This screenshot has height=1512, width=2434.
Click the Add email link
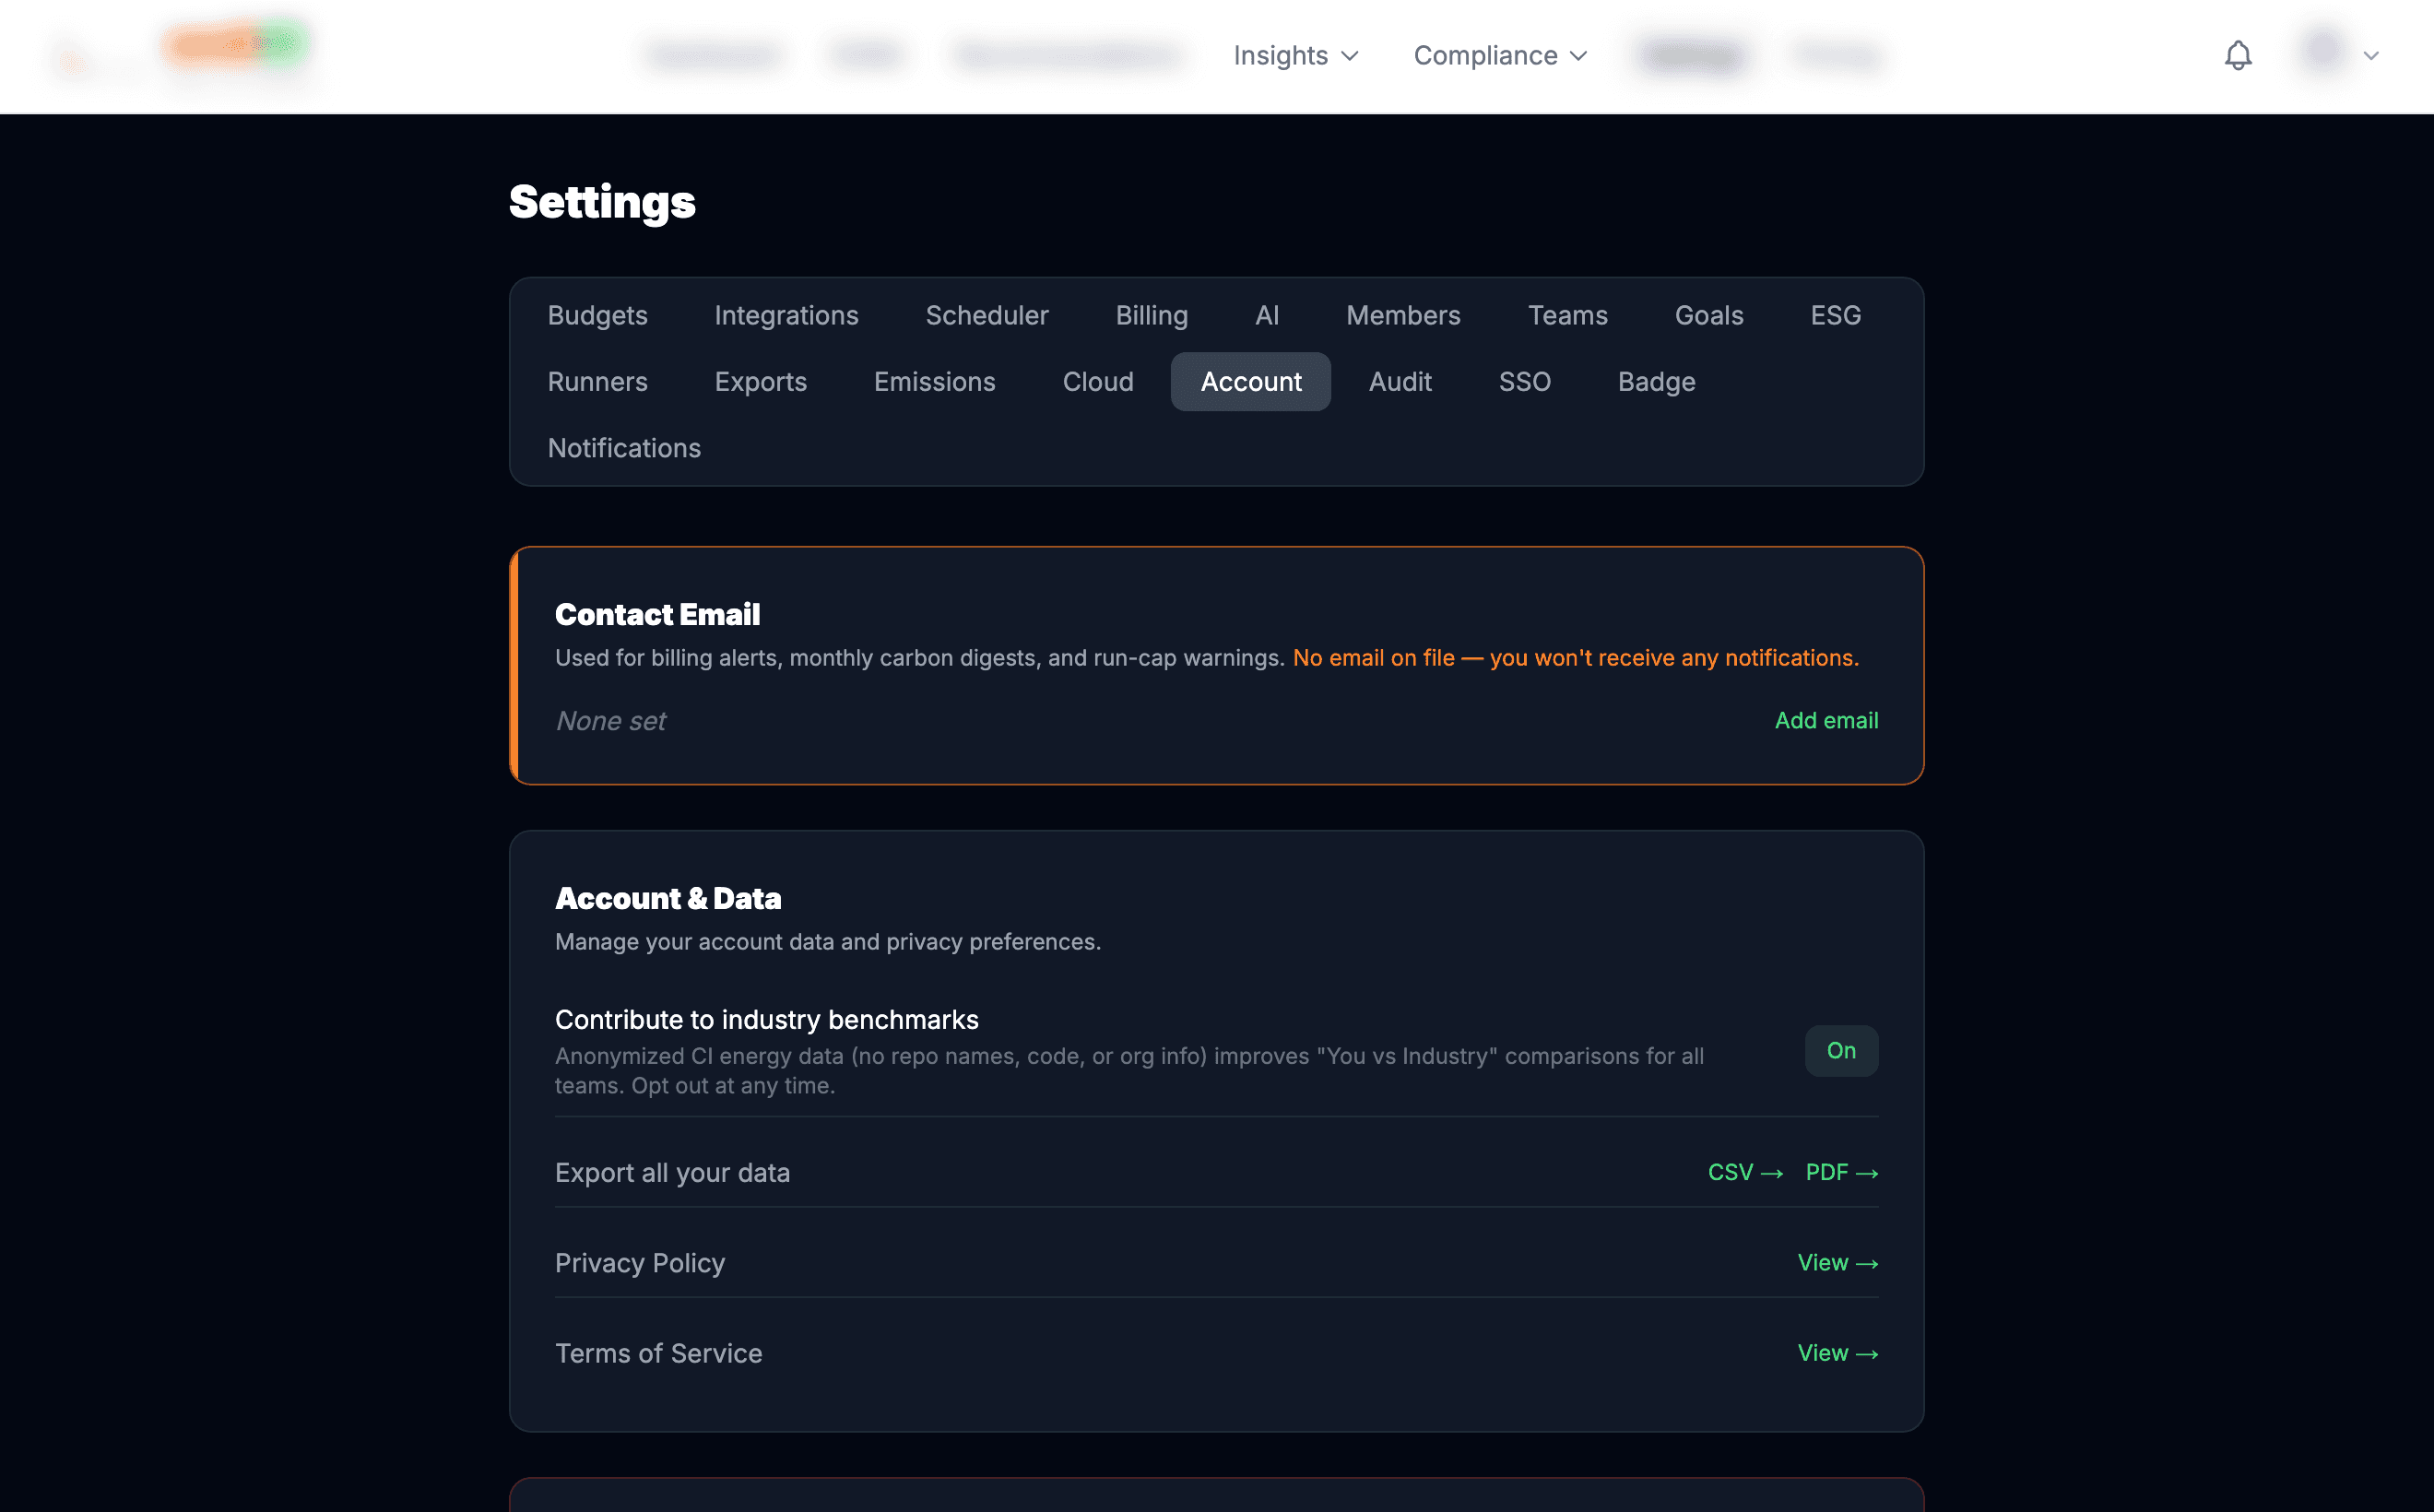click(x=1826, y=720)
